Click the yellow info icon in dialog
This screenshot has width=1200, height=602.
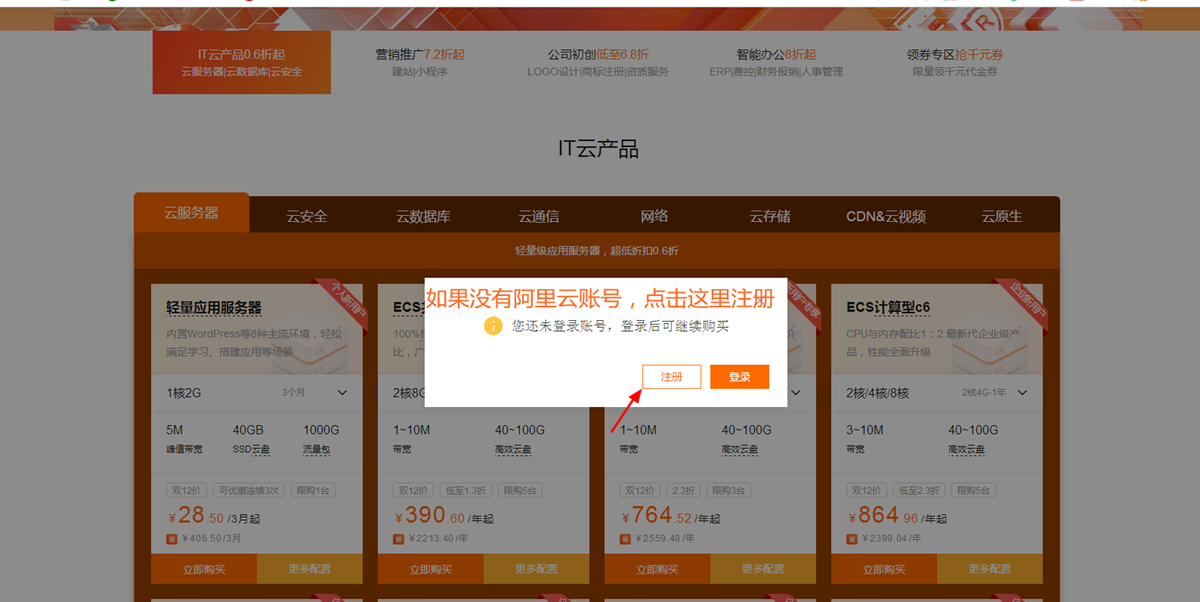coord(492,326)
